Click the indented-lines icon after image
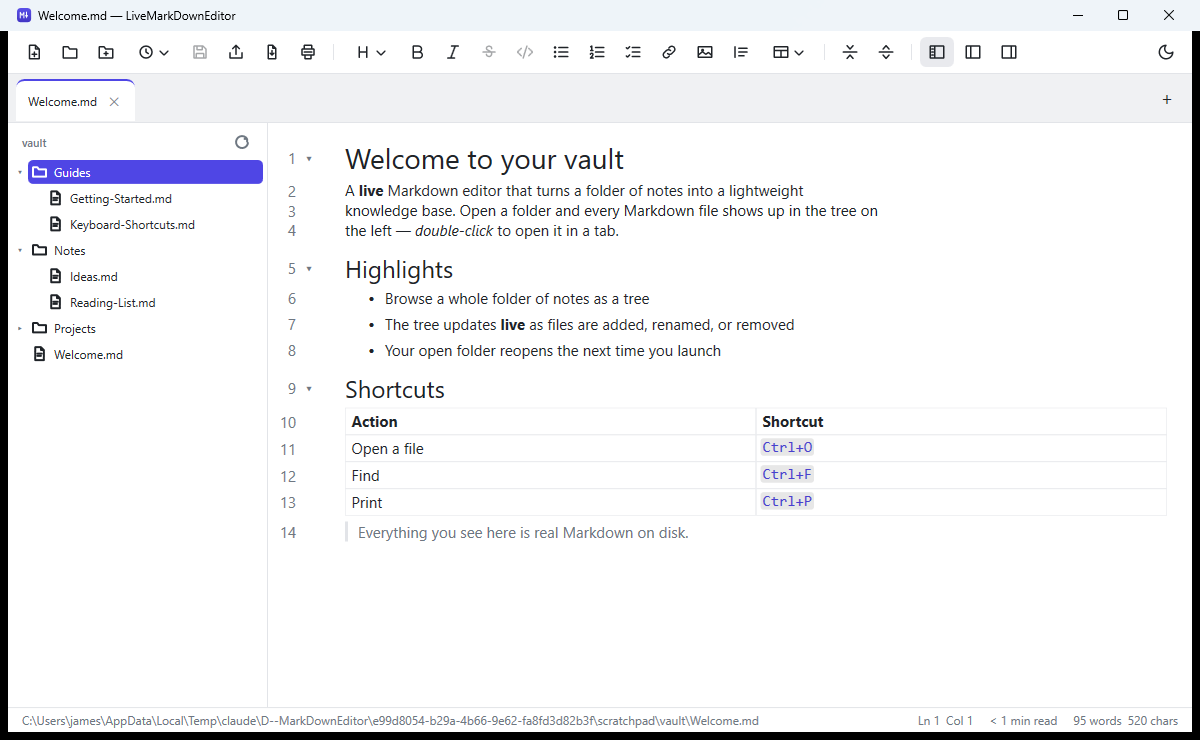 coord(741,53)
